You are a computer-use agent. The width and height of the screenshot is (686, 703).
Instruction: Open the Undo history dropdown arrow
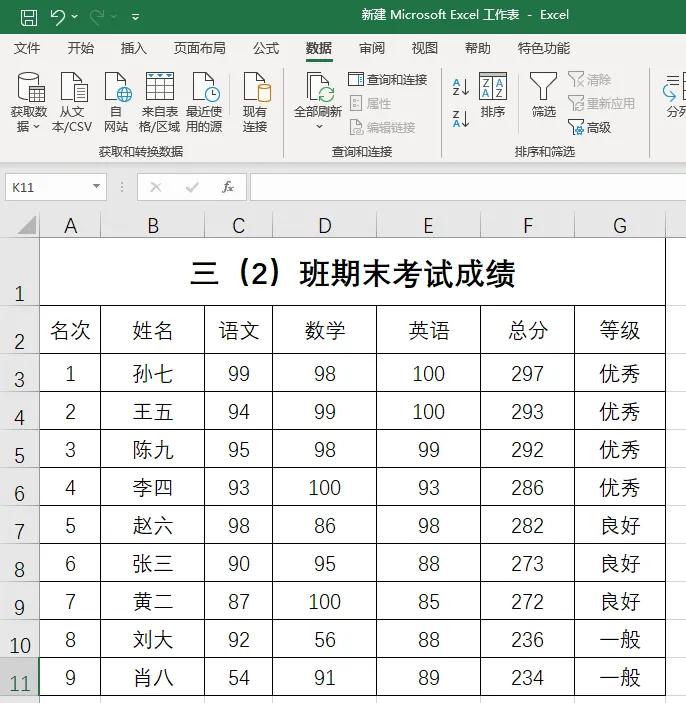[75, 17]
